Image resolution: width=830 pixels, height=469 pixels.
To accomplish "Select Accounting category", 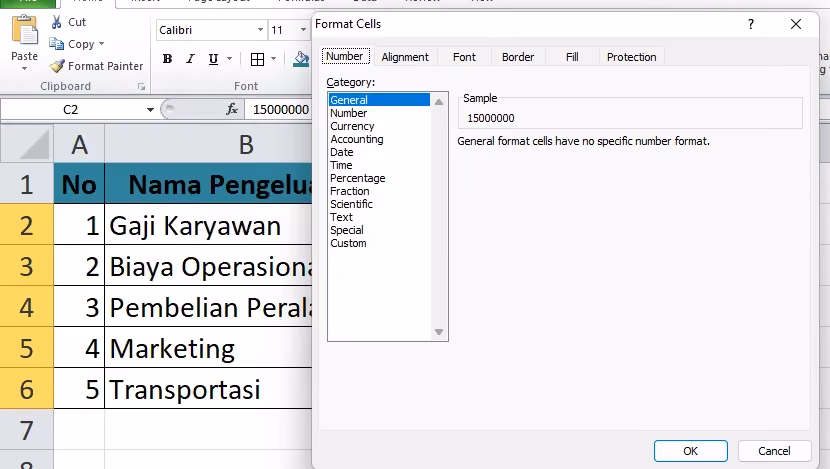I will 379,139.
